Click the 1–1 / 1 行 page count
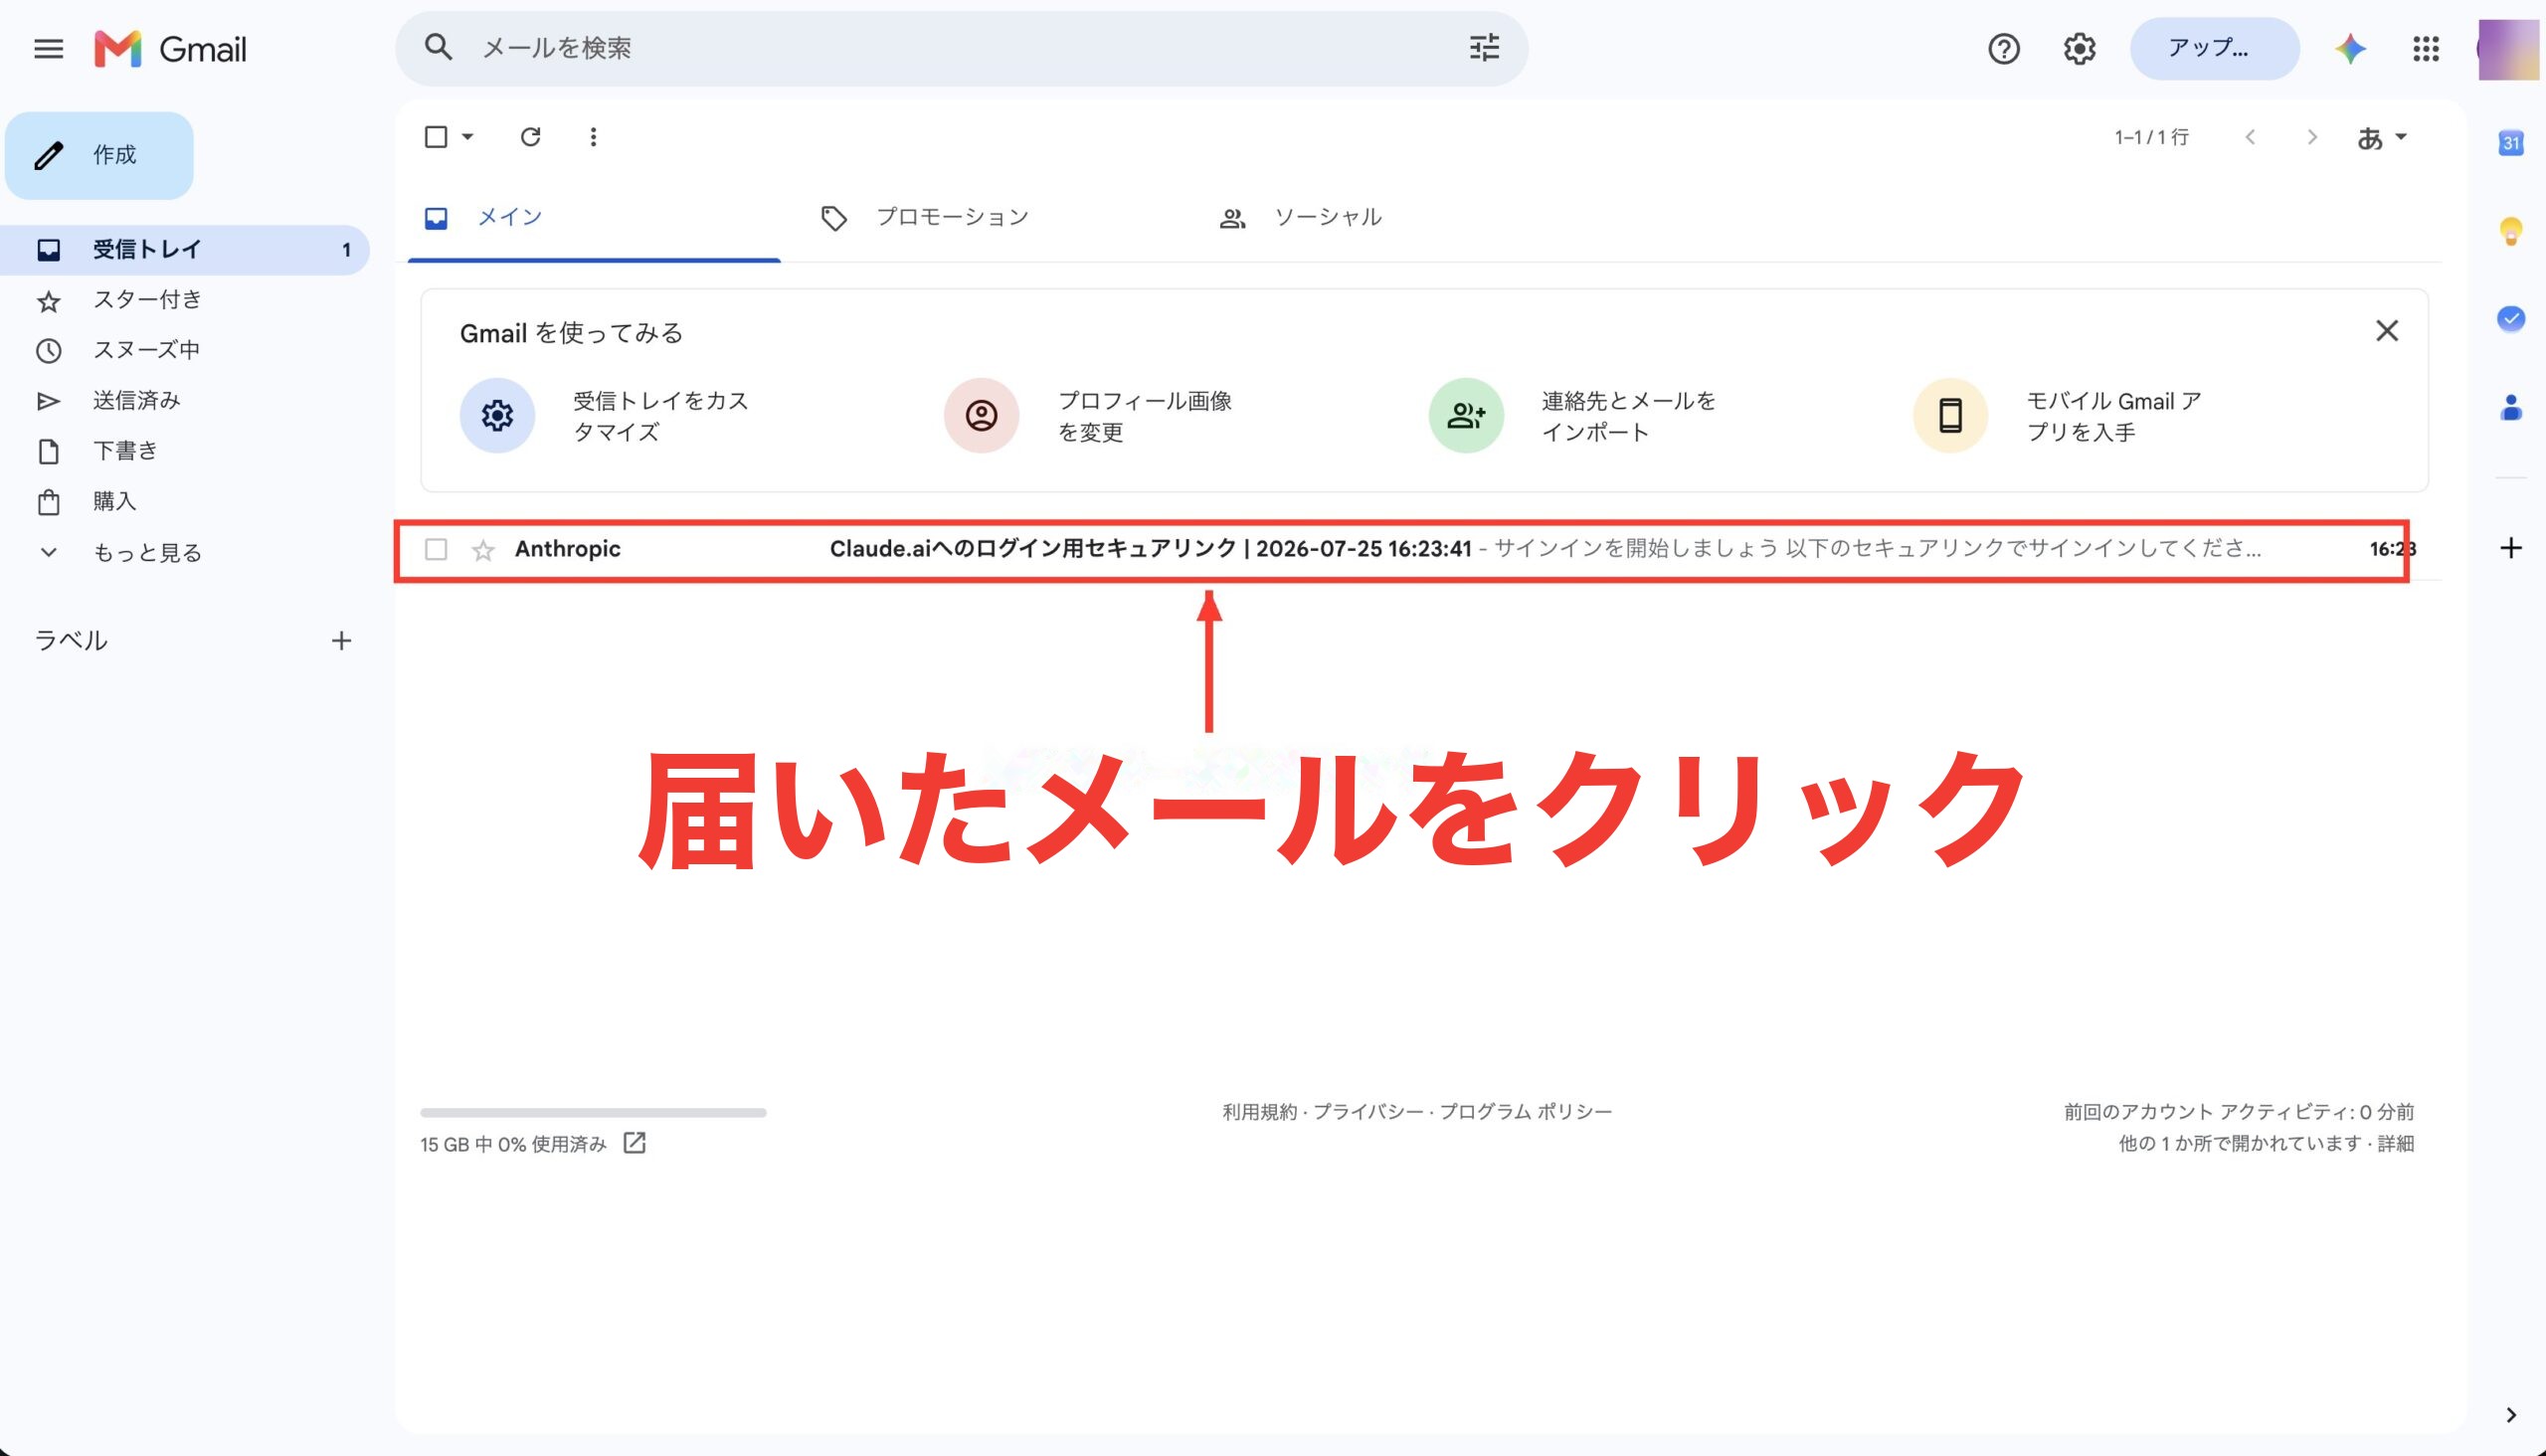 pyautogui.click(x=2151, y=137)
